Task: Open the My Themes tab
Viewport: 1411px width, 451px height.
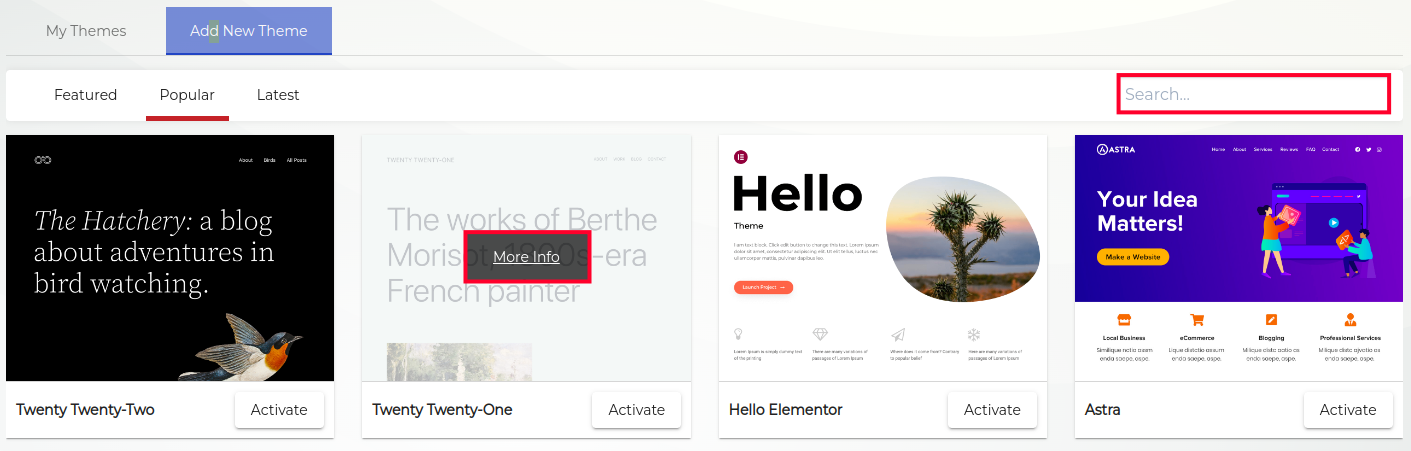Action: [x=86, y=30]
